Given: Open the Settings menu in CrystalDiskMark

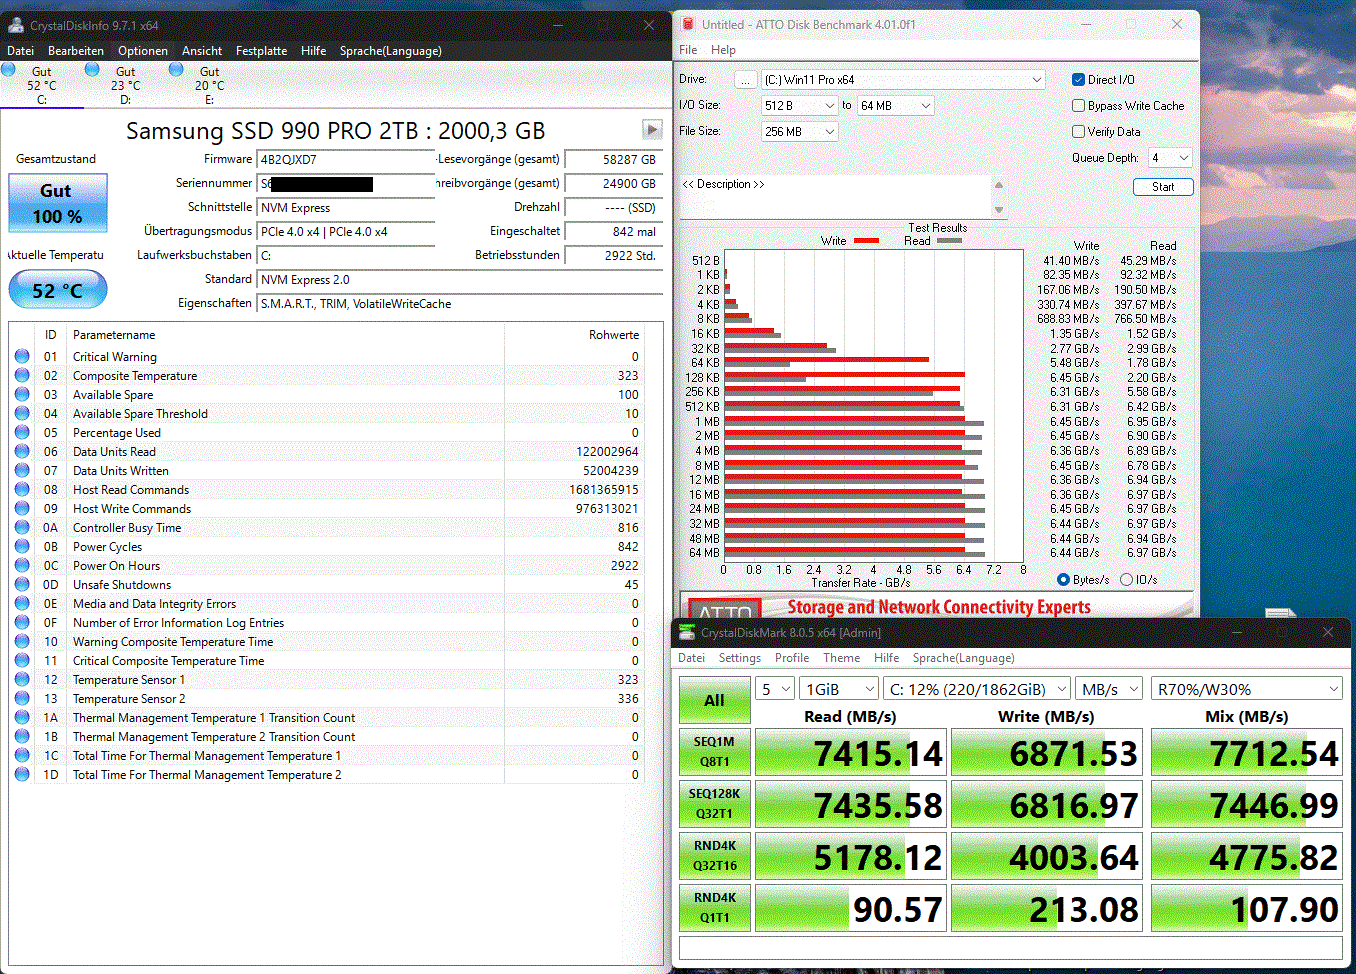Looking at the screenshot, I should (739, 657).
